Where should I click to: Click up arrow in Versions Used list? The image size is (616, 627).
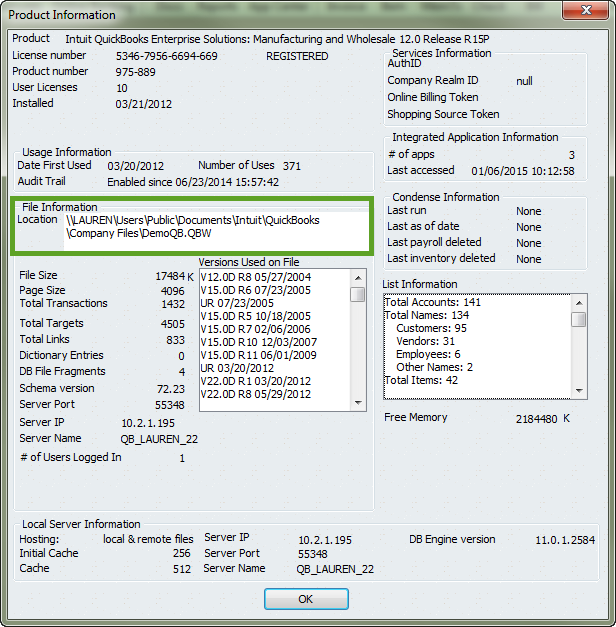pyautogui.click(x=358, y=278)
